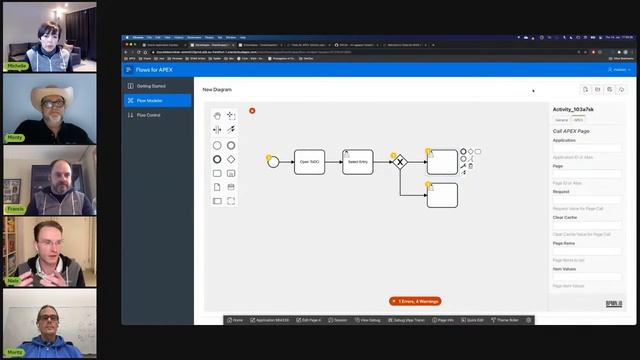
Task: Click View Debug in developer toolbar
Action: 368,320
